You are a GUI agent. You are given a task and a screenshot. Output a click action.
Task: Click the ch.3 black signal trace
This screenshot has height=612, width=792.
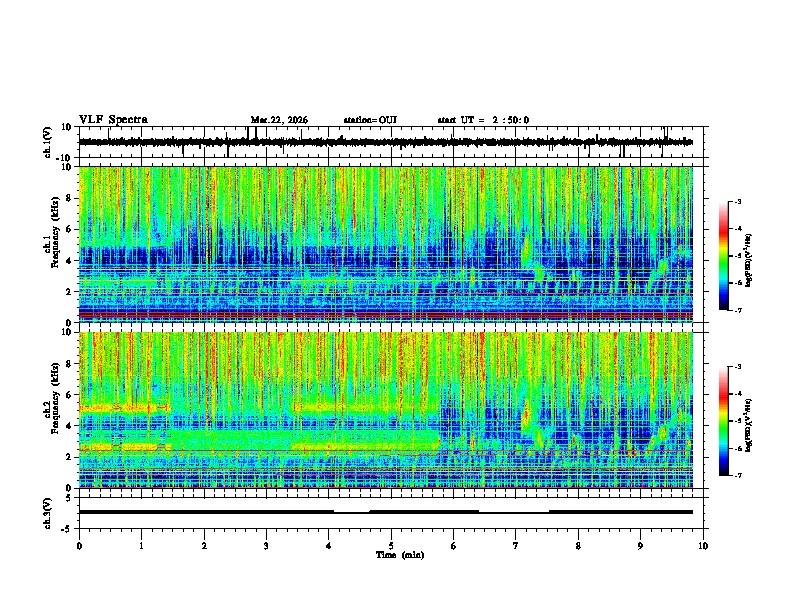pyautogui.click(x=385, y=512)
